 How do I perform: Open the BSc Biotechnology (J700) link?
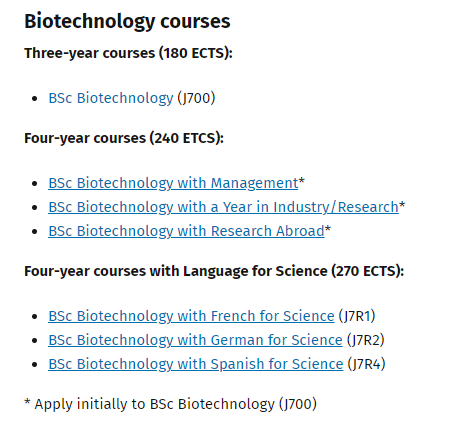(x=111, y=98)
